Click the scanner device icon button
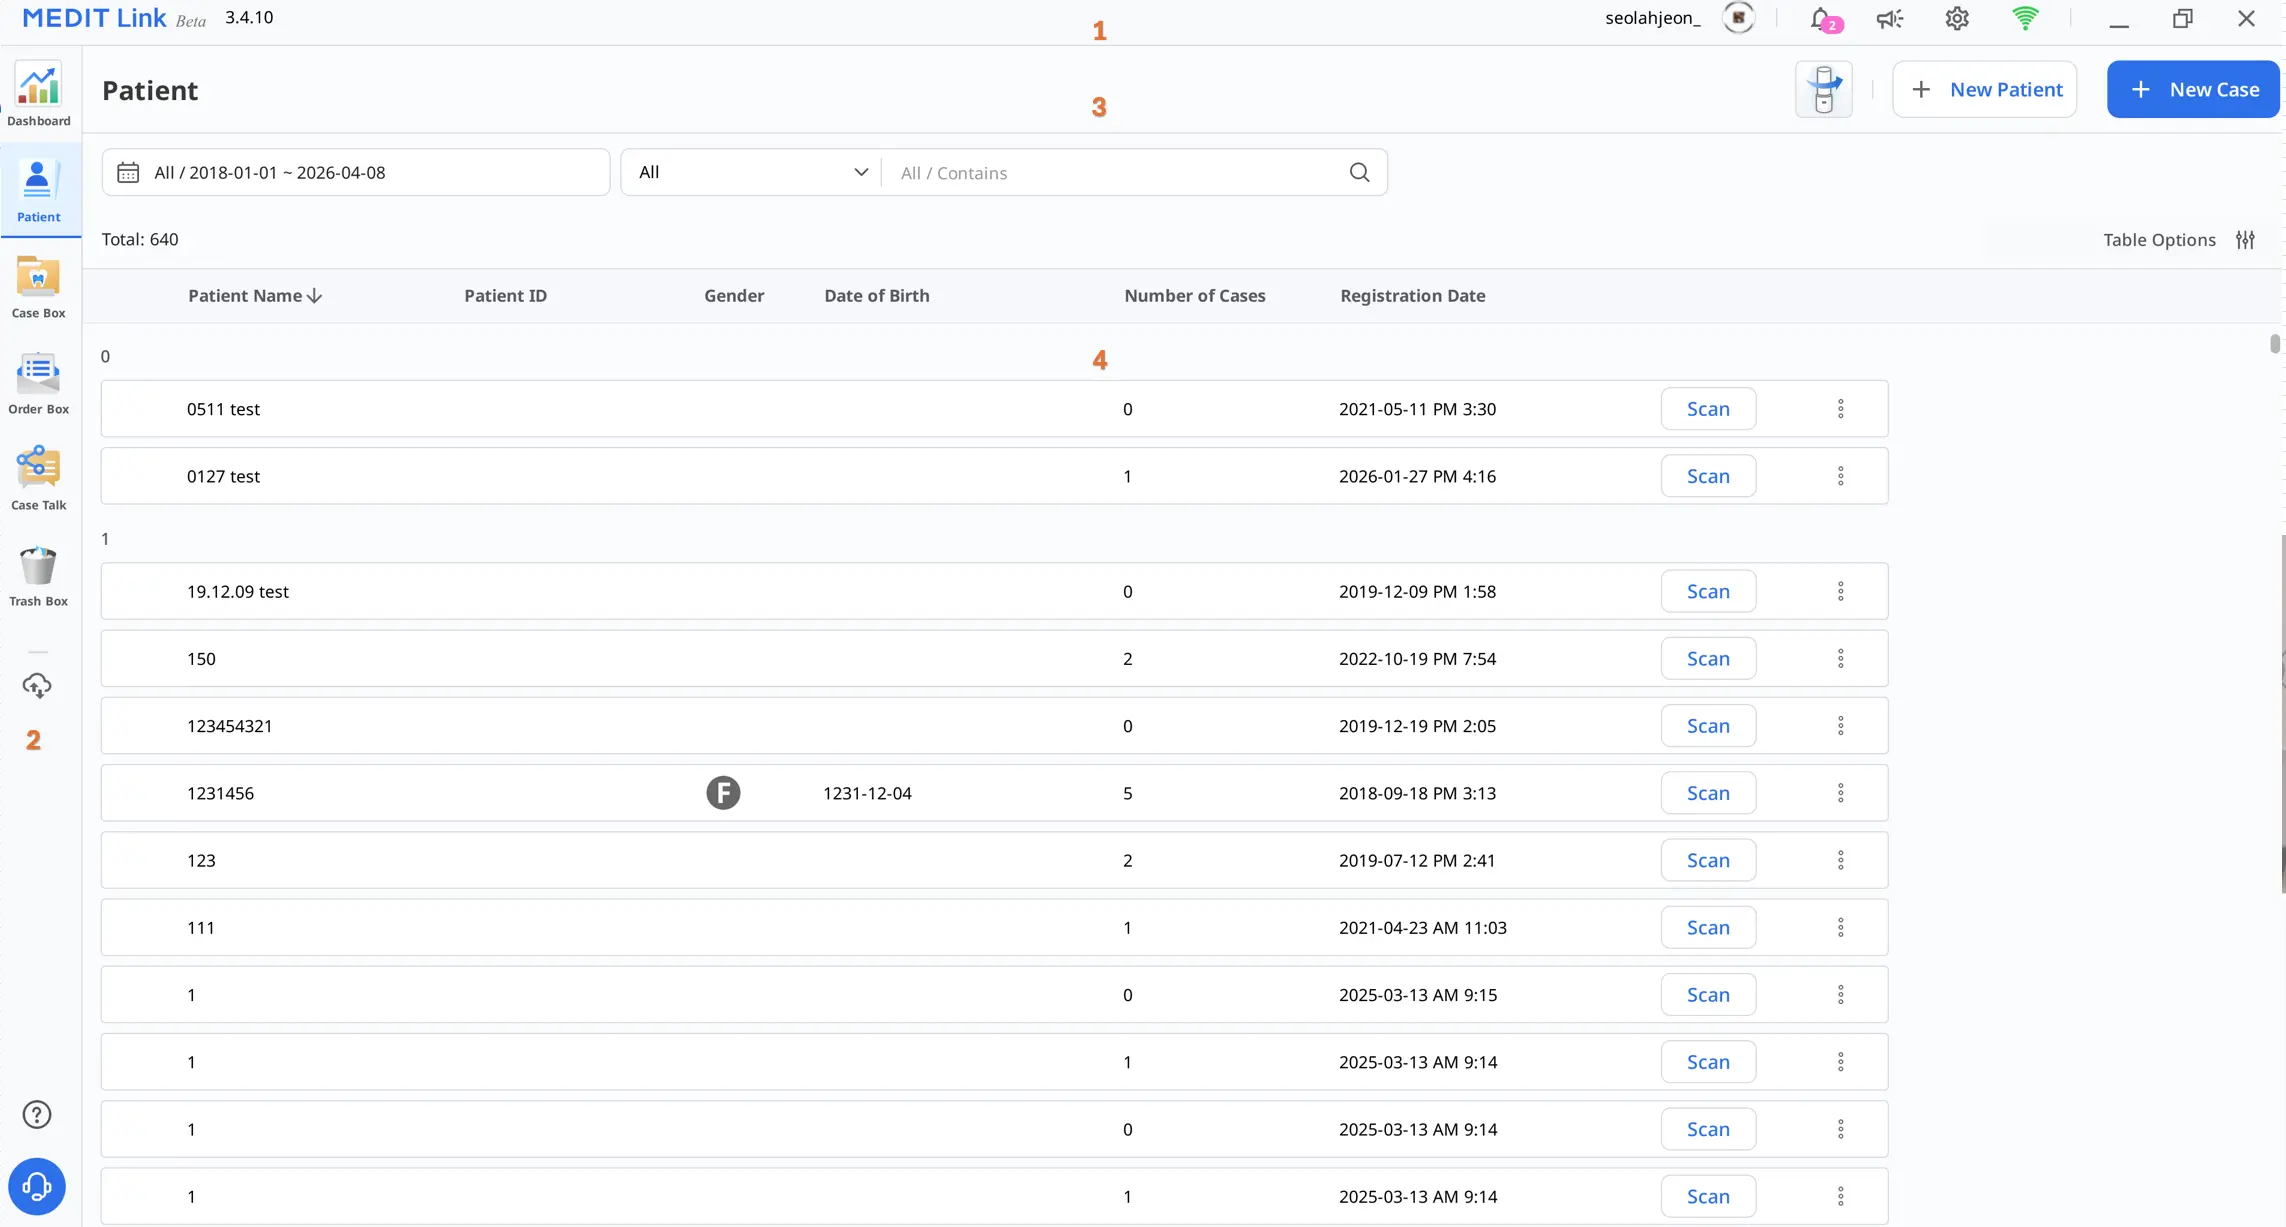 point(1824,90)
